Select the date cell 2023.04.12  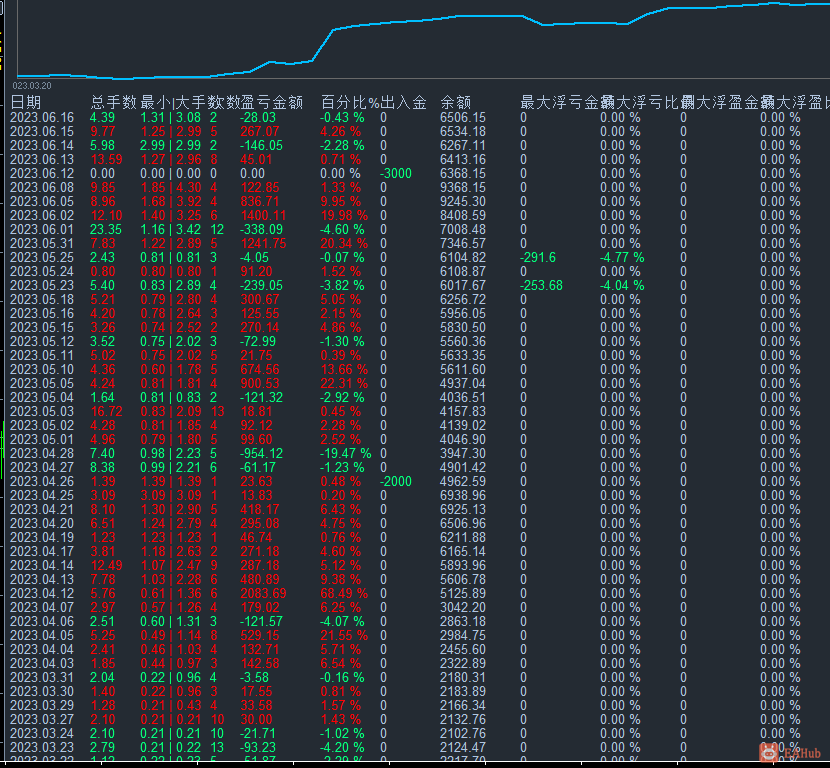pos(42,593)
